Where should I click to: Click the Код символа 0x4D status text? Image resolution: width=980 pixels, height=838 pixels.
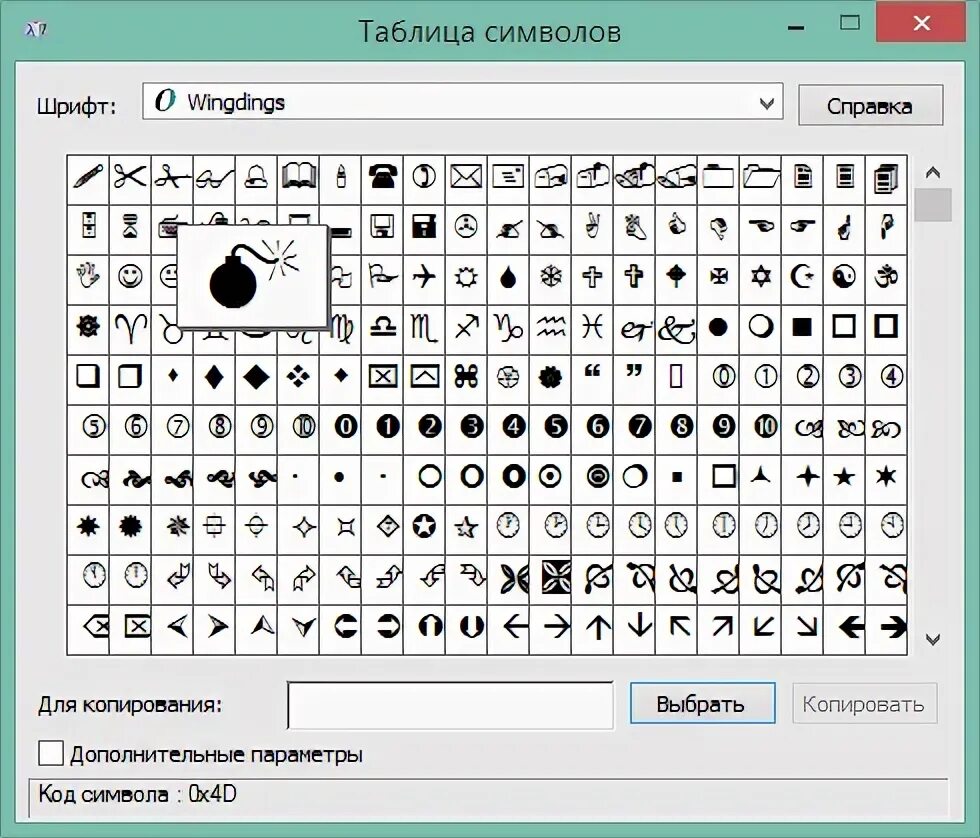[137, 794]
